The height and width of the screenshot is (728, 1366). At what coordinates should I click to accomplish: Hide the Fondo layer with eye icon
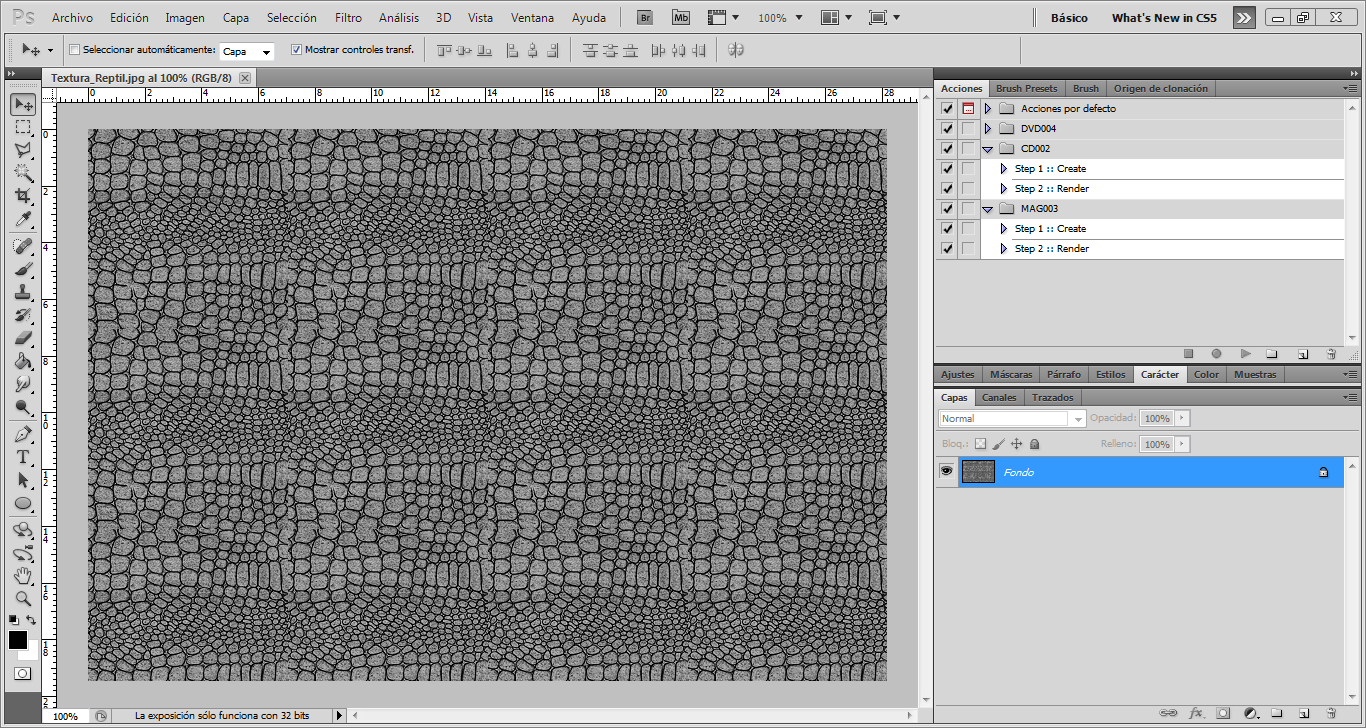(946, 472)
